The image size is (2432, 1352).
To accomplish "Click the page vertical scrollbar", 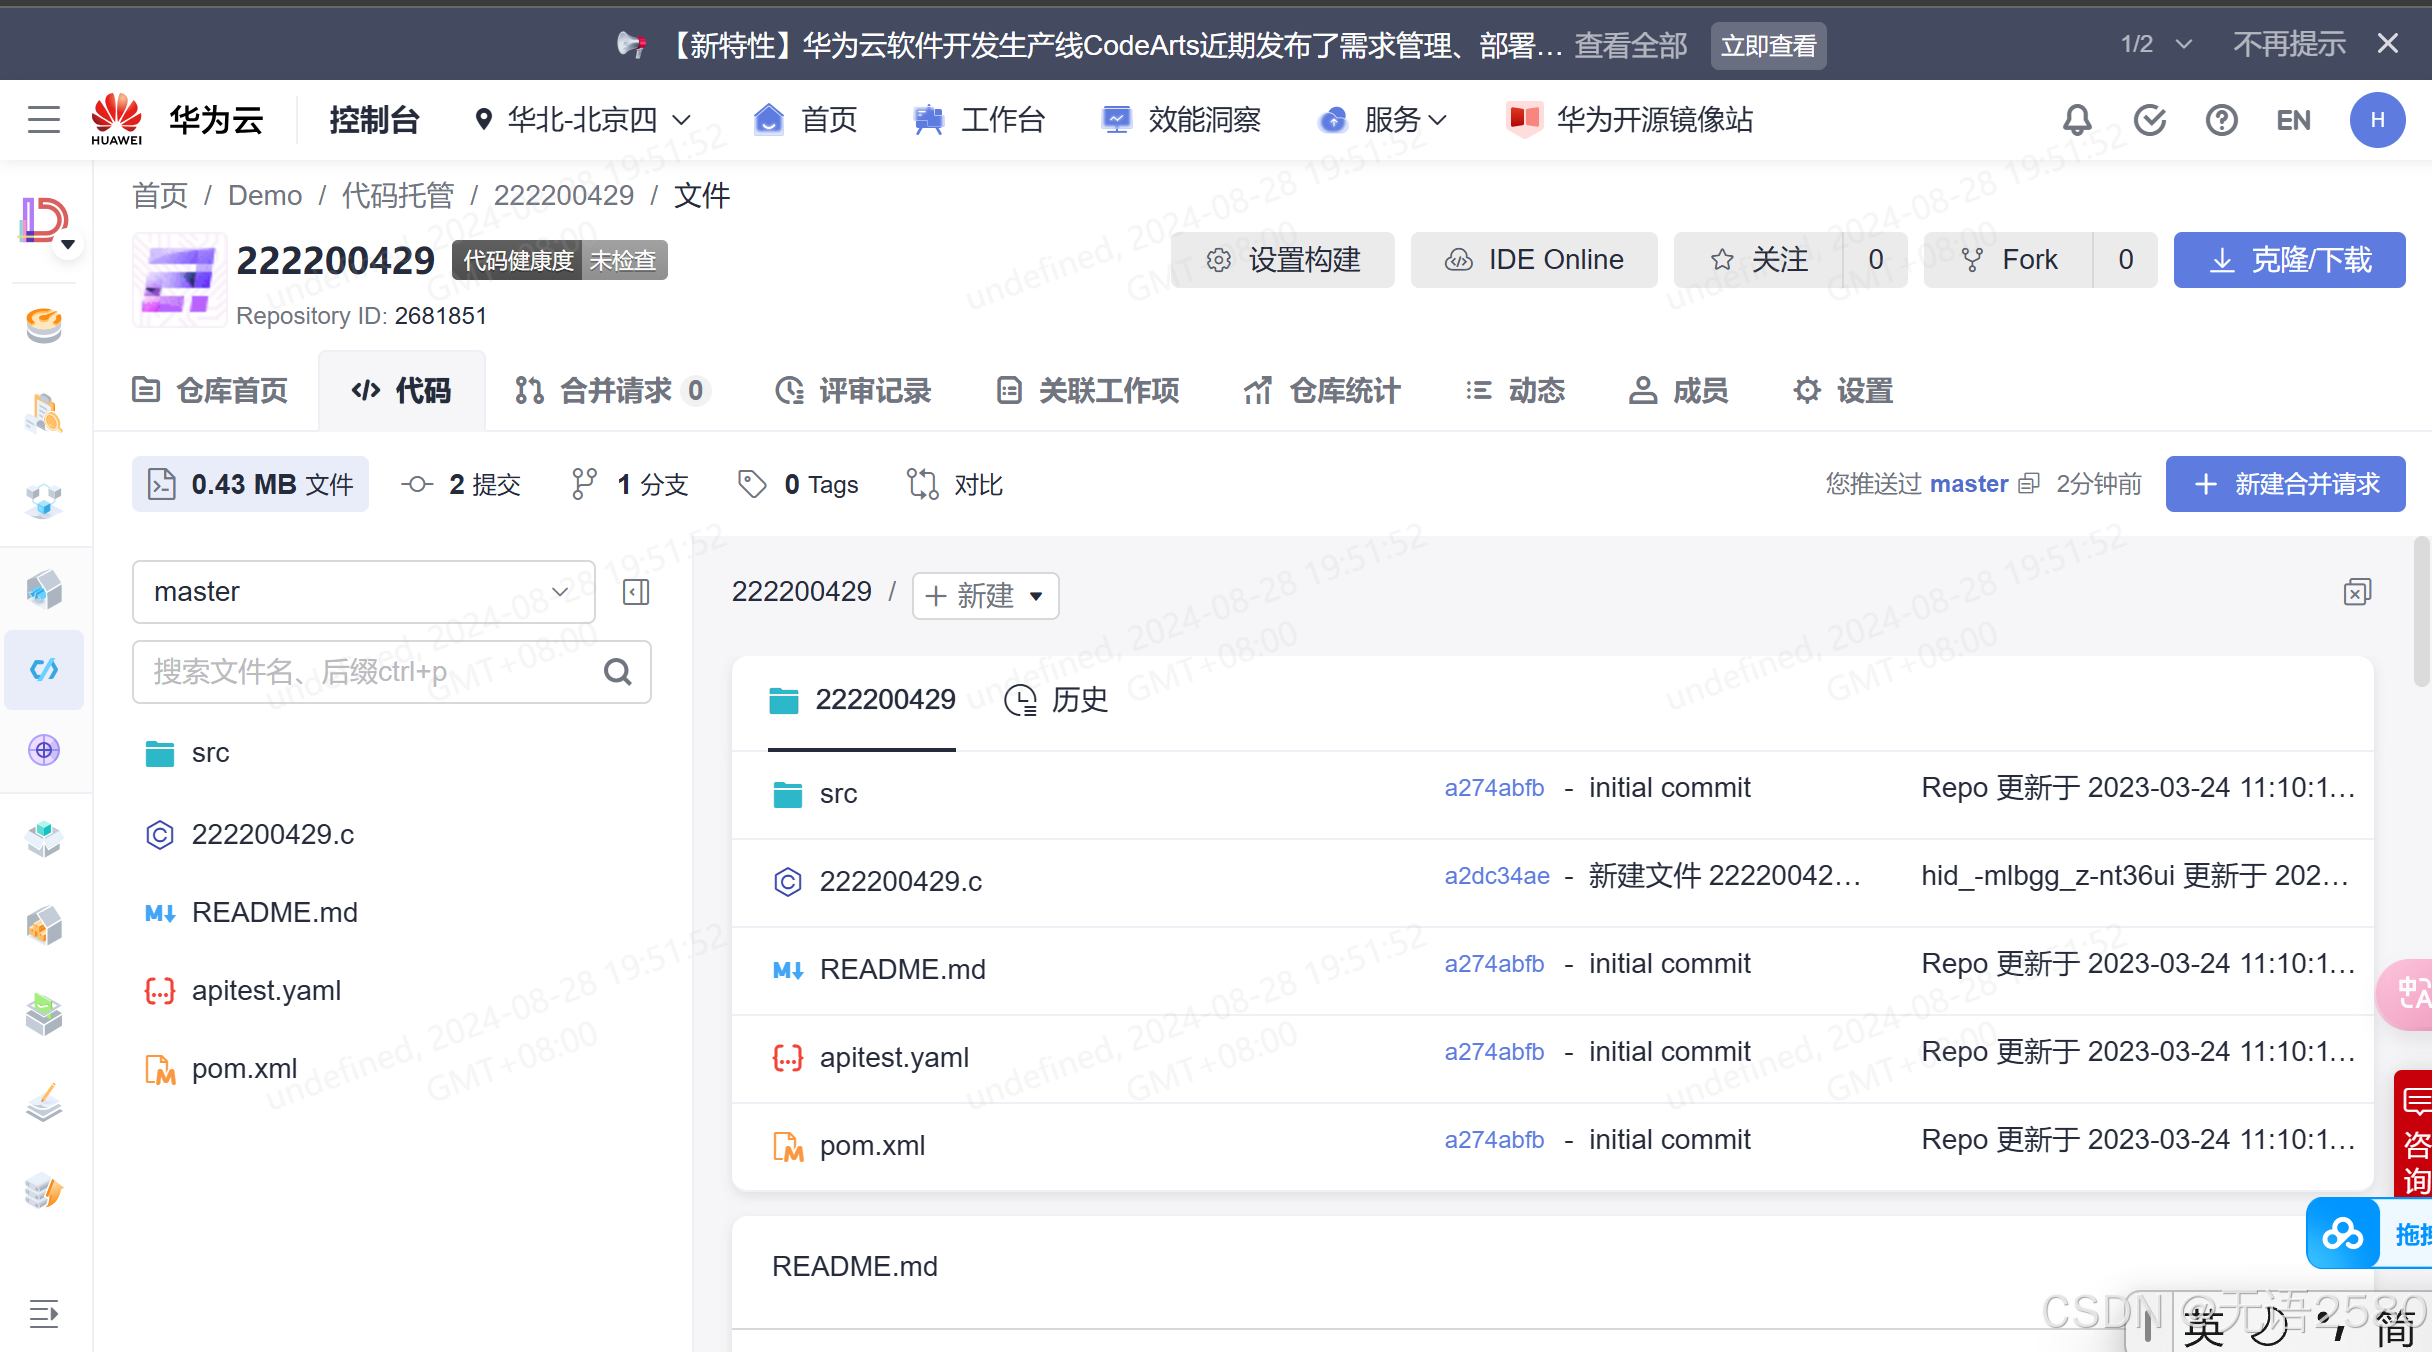I will tap(2421, 612).
